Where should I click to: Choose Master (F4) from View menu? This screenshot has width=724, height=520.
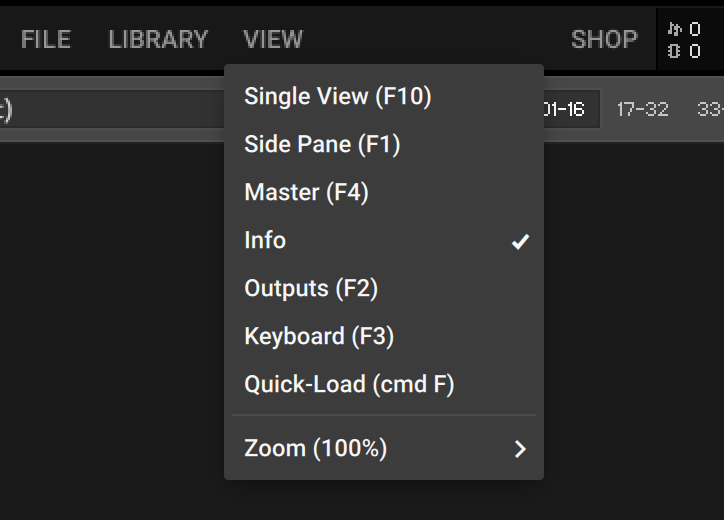click(x=306, y=193)
